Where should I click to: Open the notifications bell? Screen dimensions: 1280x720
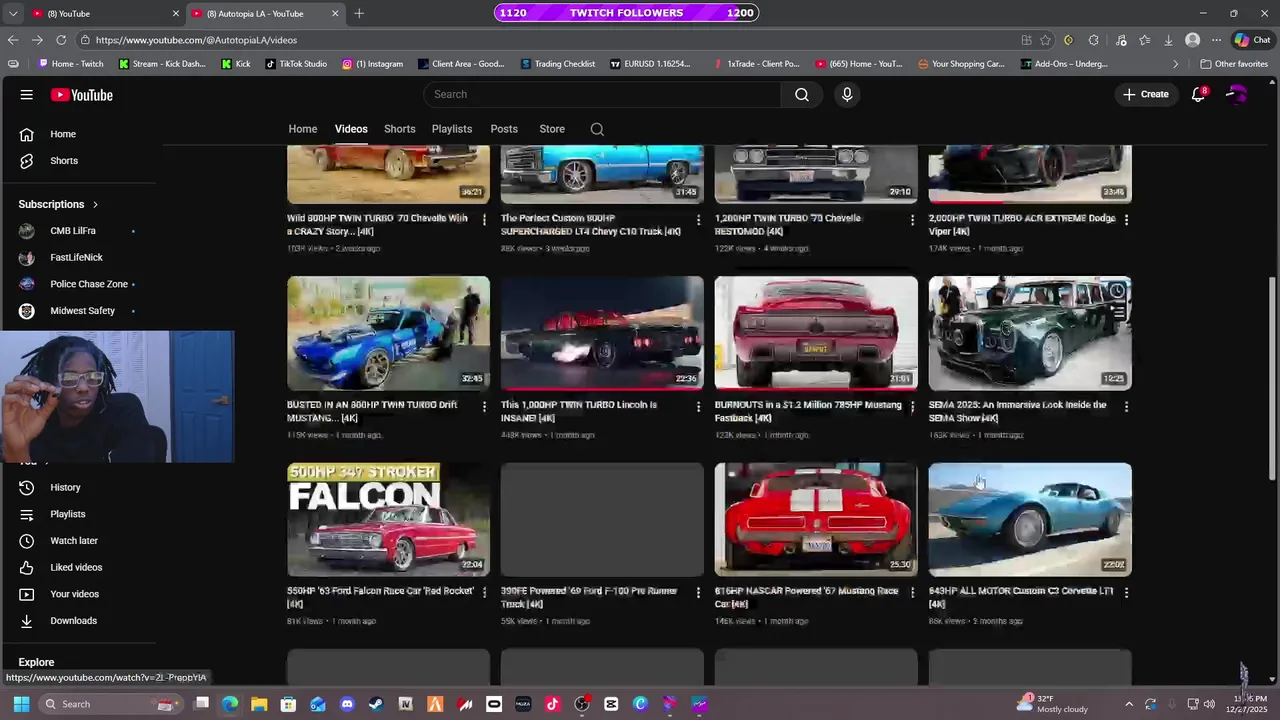click(1198, 94)
